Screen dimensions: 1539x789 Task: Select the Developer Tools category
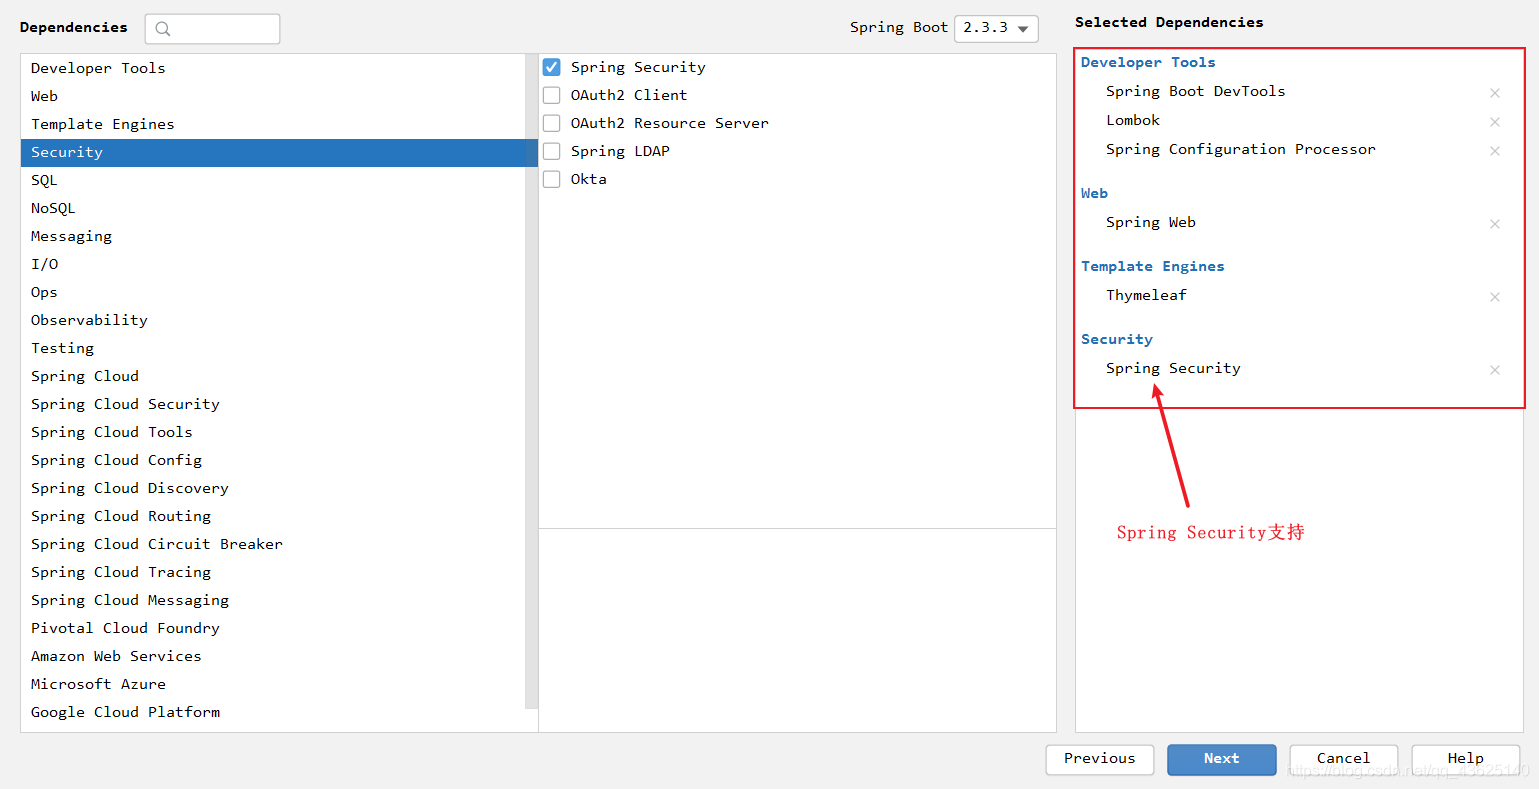coord(273,68)
